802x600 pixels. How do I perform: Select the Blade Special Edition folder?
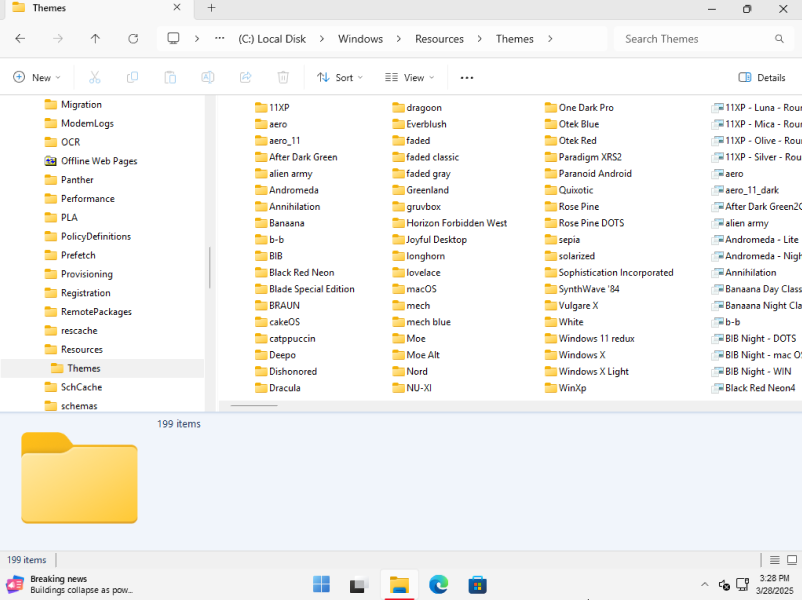[x=305, y=289]
